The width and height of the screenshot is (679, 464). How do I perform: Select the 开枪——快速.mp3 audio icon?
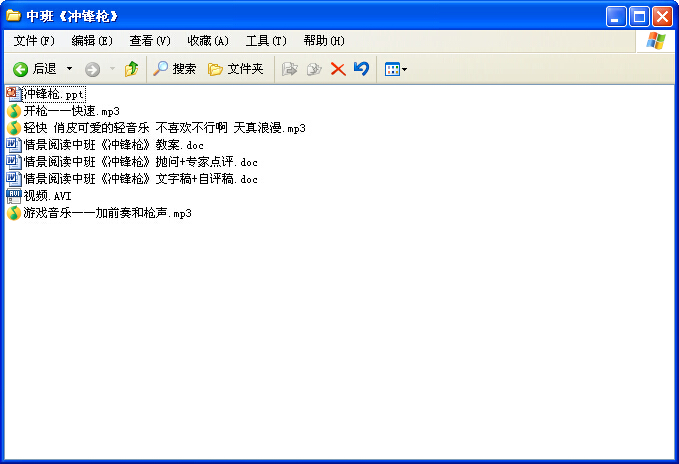tap(14, 111)
